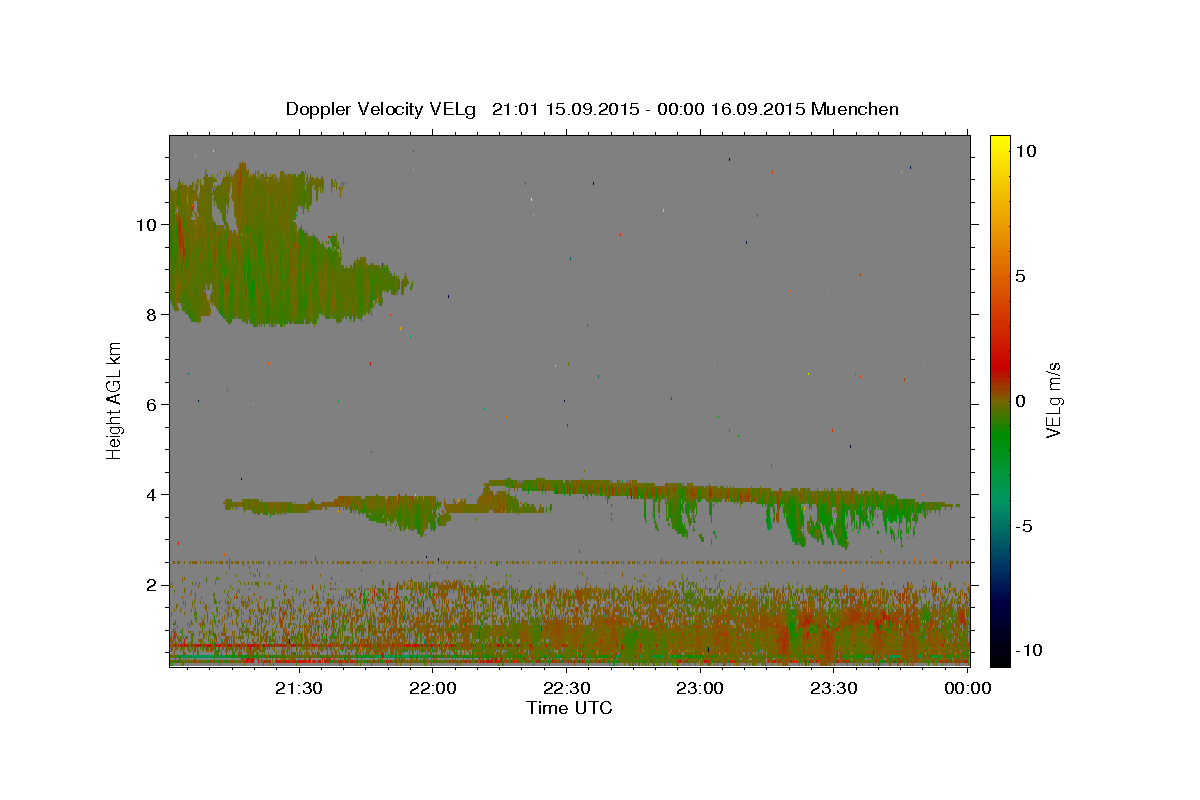Click the 21:30 time tick label
Screen dimensions: 1200x800
pyautogui.click(x=299, y=688)
